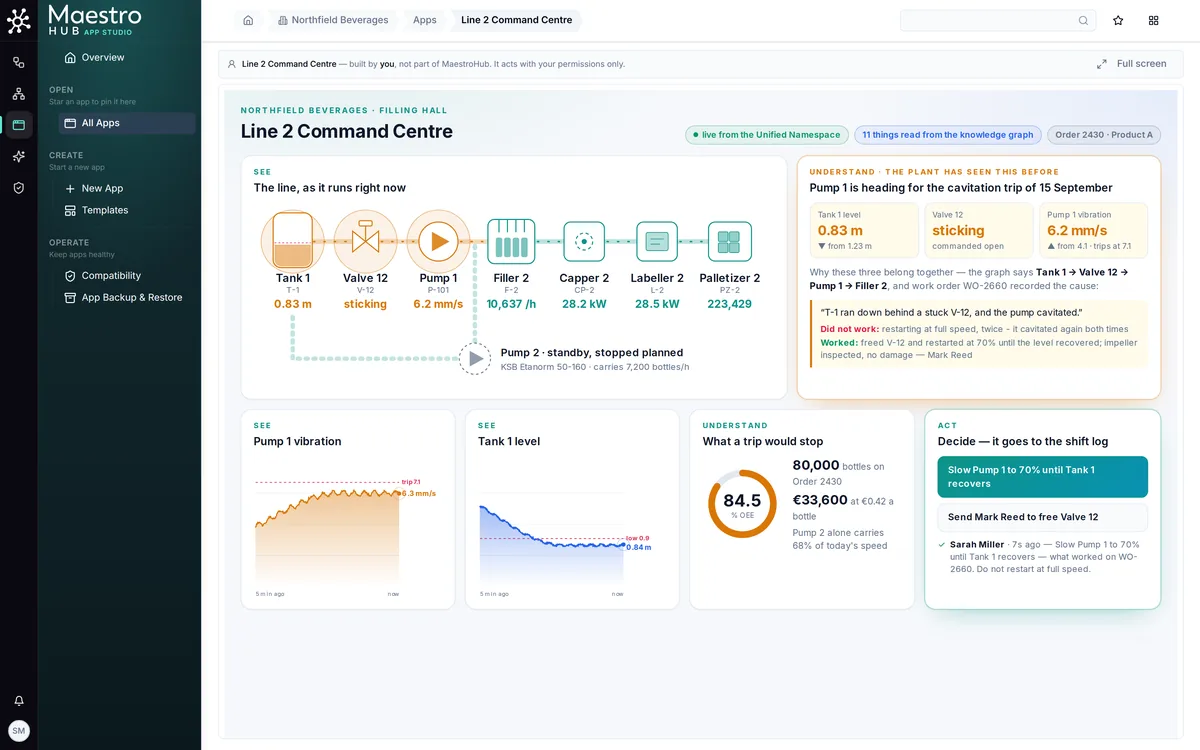Click the header search field
1200x750 pixels.
click(998, 20)
